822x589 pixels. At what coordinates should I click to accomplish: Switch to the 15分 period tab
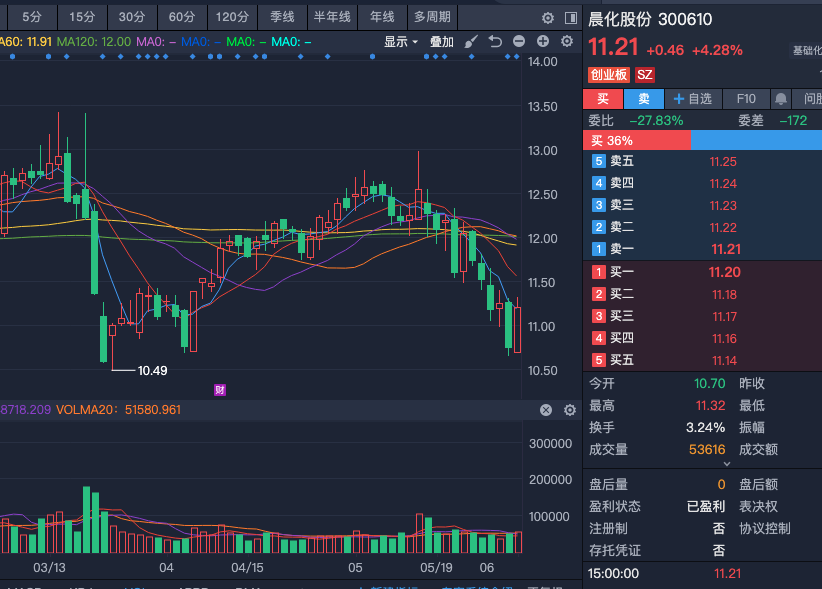pos(82,17)
